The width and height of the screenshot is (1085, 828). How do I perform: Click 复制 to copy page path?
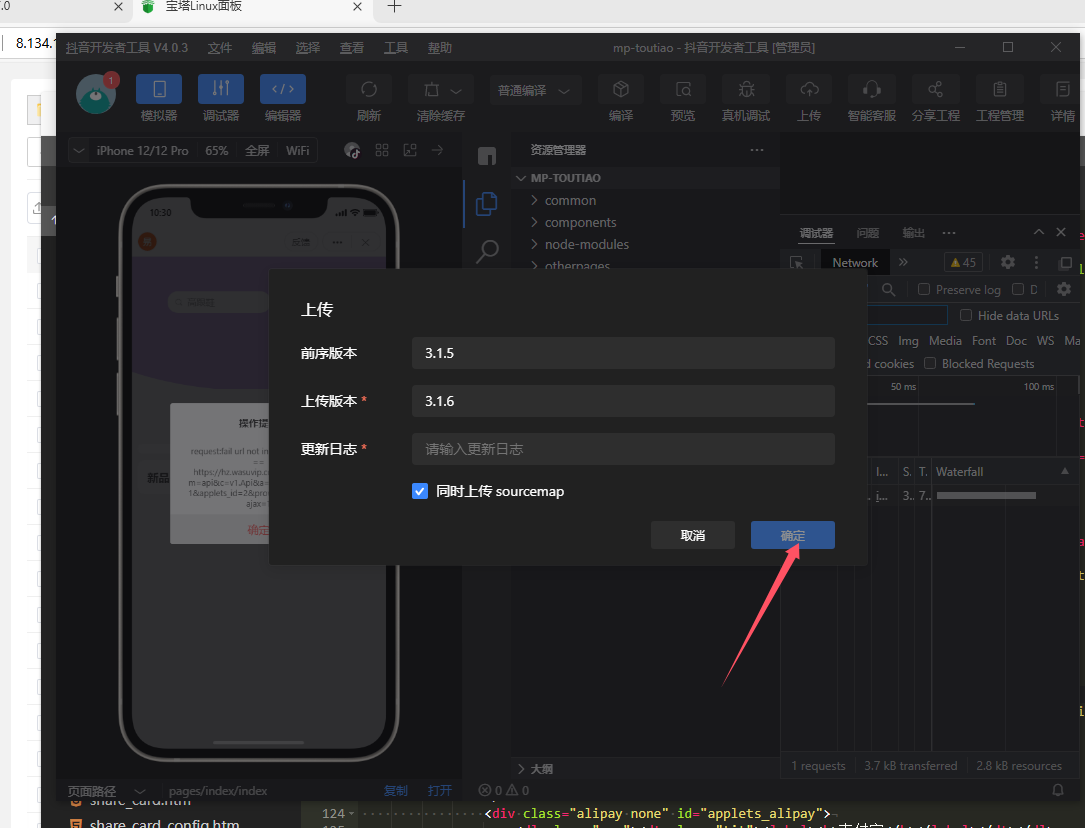tap(396, 791)
